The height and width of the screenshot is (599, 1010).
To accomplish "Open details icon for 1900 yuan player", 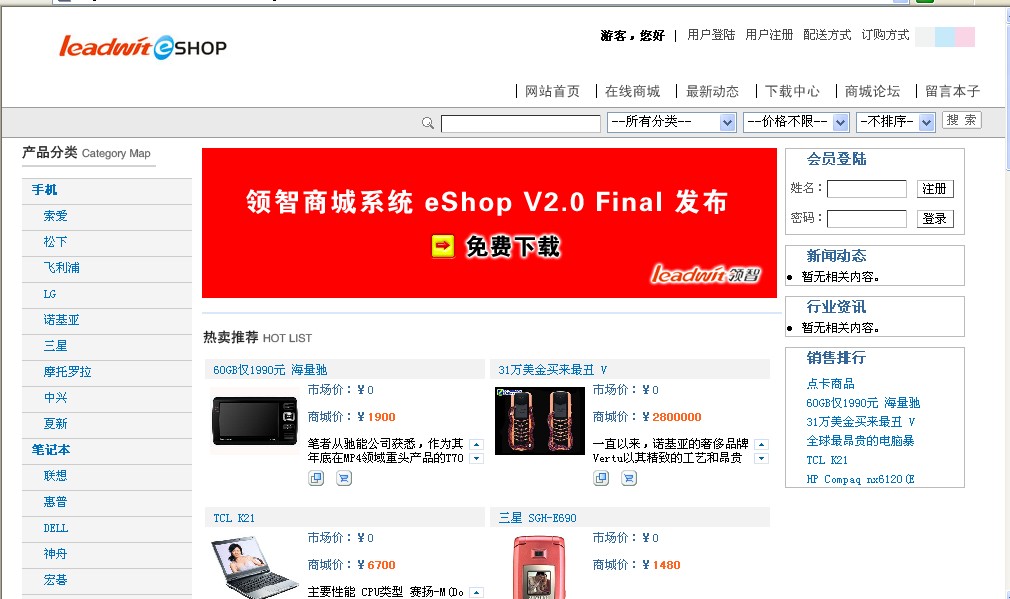I will [x=316, y=479].
